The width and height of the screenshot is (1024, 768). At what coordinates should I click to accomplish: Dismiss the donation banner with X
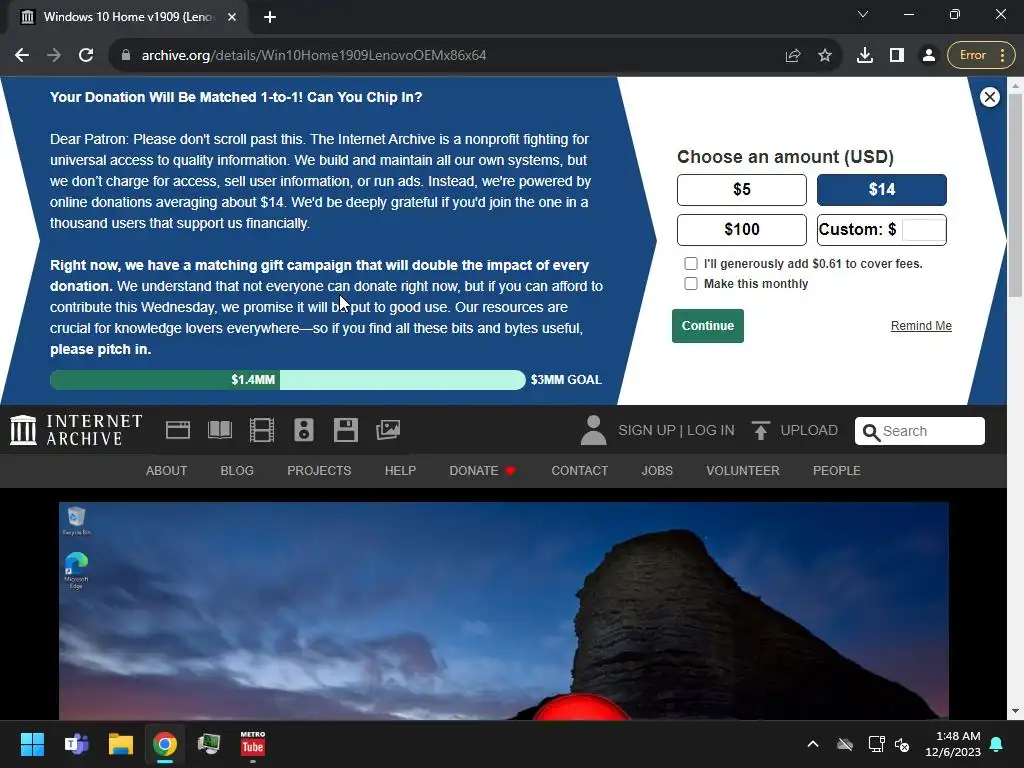[989, 97]
